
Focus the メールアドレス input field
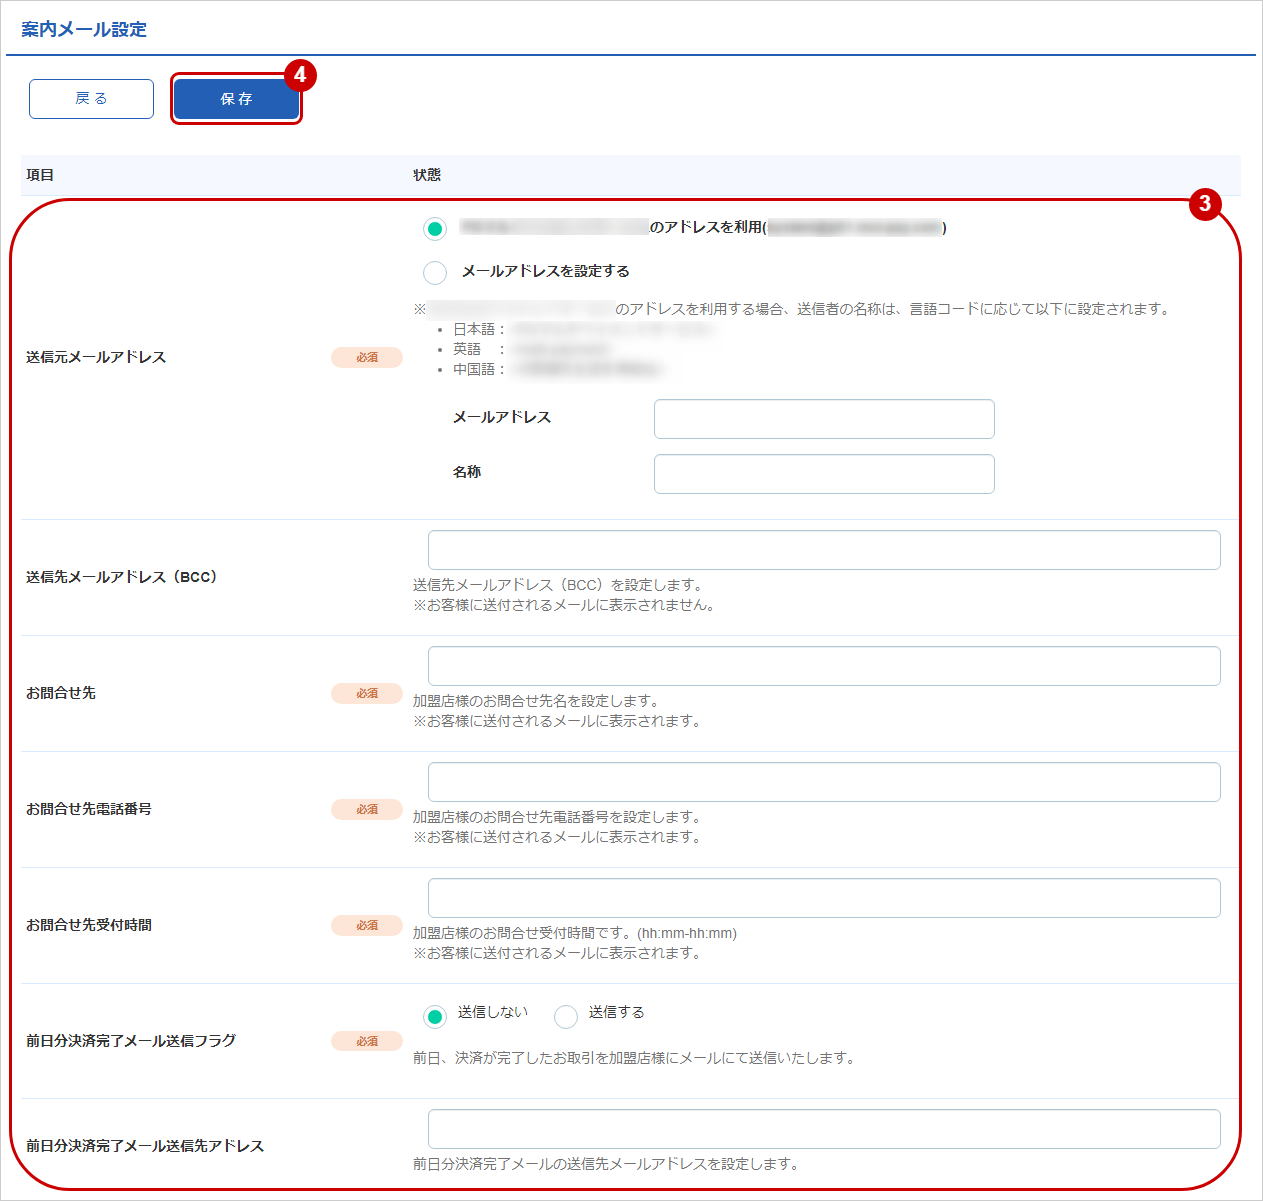(x=824, y=419)
